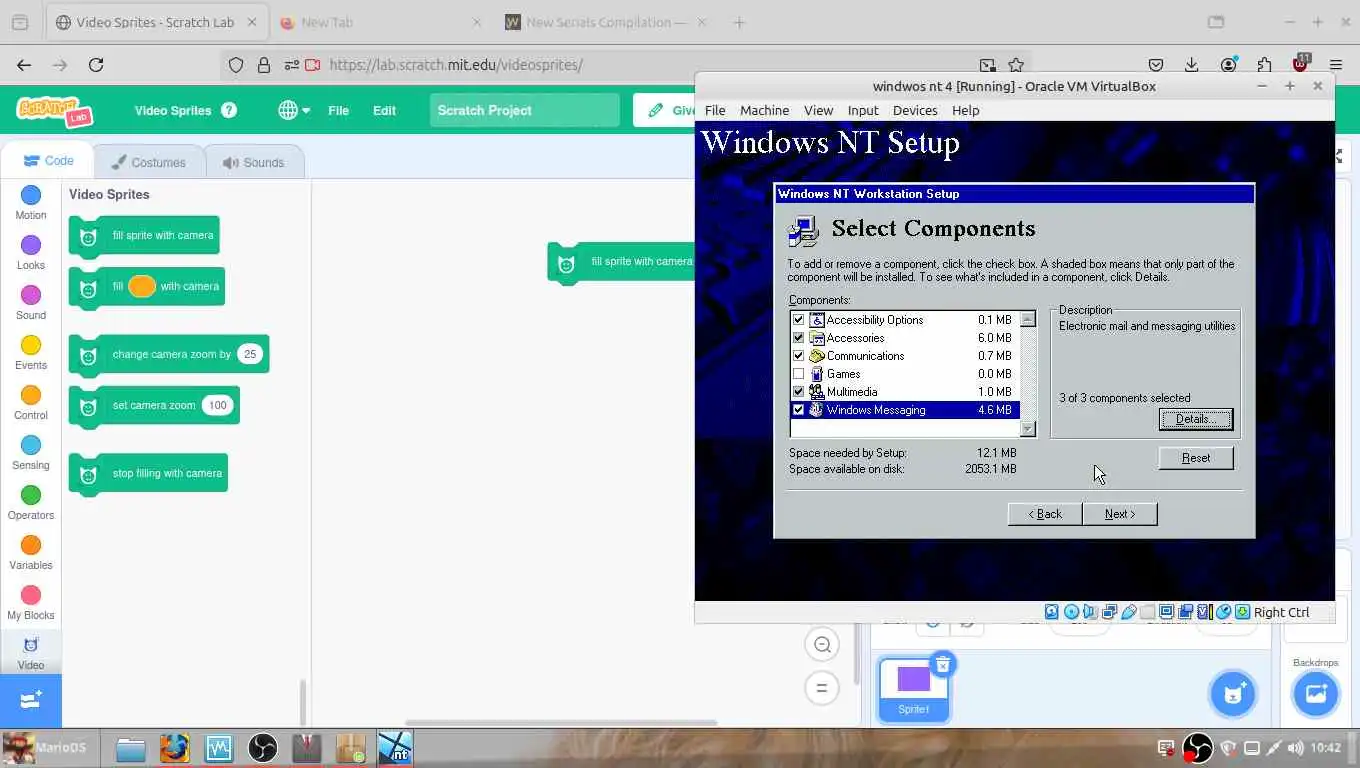Open Video Sprites help question mark
Screen dimensions: 1360x768
click(x=229, y=110)
